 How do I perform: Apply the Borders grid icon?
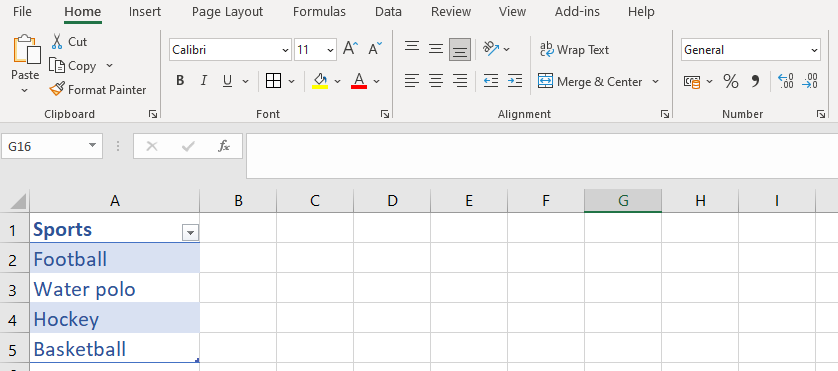(273, 81)
